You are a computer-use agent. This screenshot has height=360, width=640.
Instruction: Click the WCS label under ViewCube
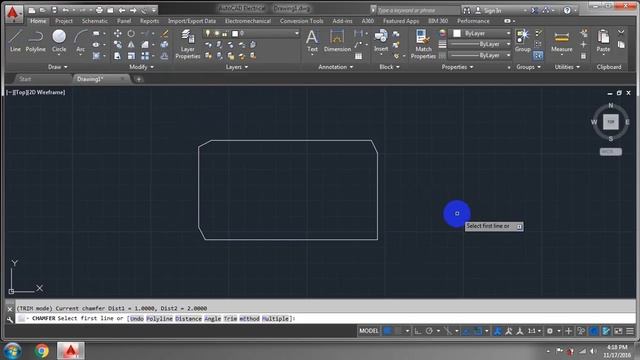[x=611, y=152]
